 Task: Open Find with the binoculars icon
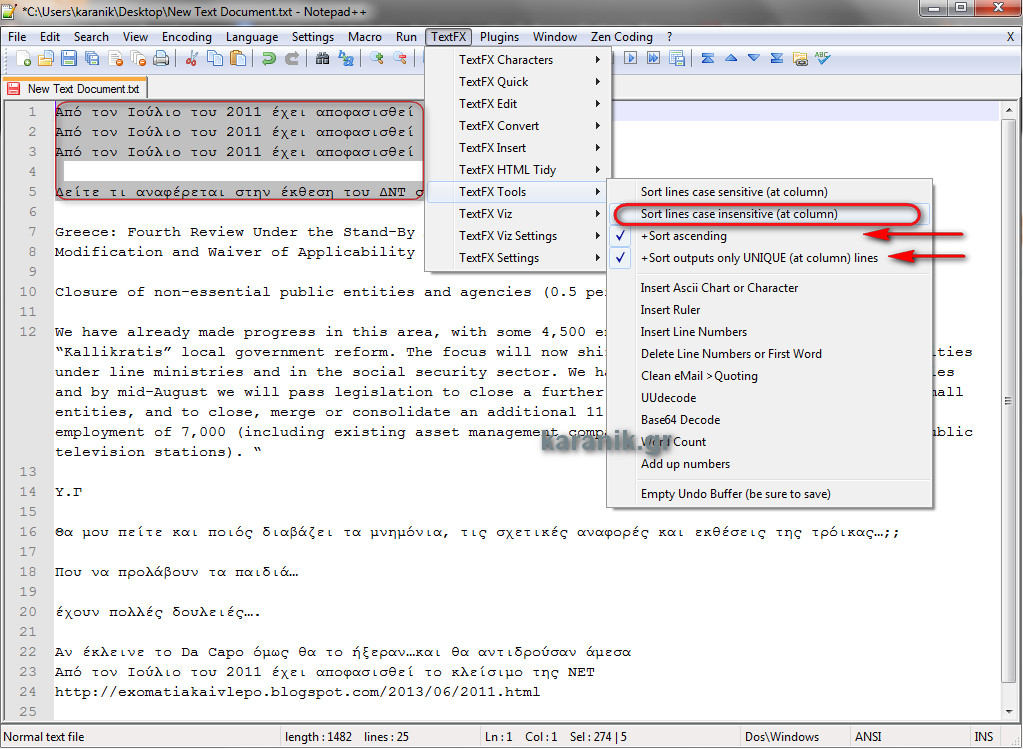click(323, 58)
